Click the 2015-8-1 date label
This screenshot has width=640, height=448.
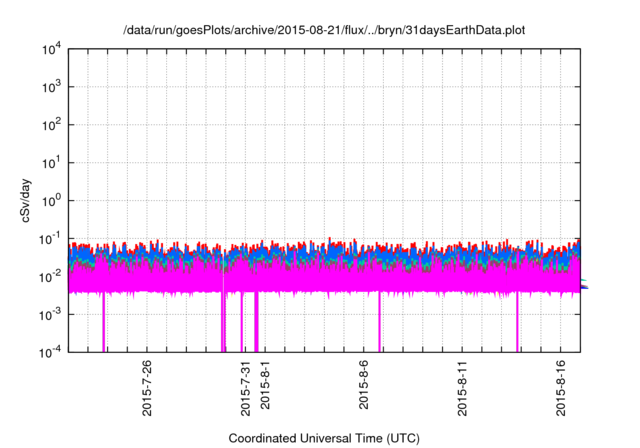[x=265, y=384]
